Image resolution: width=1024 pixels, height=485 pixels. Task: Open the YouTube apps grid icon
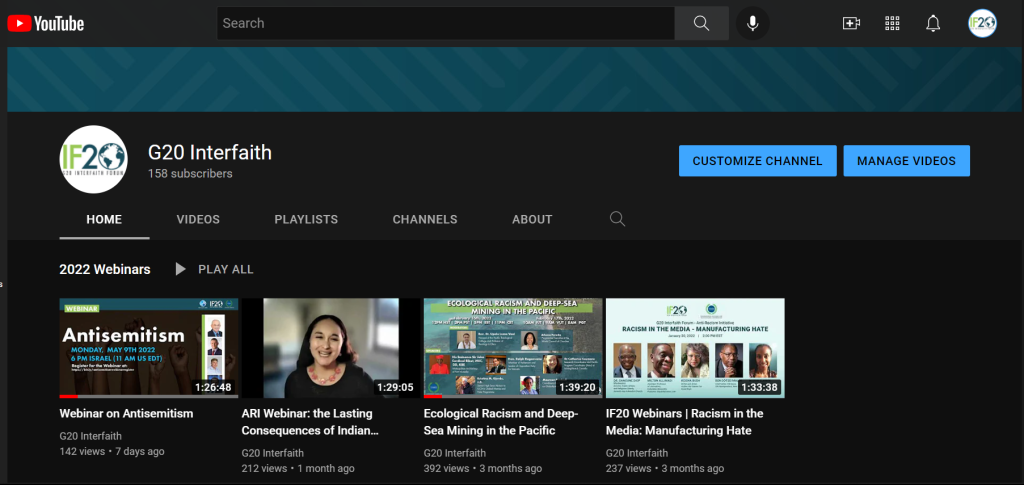(x=892, y=23)
